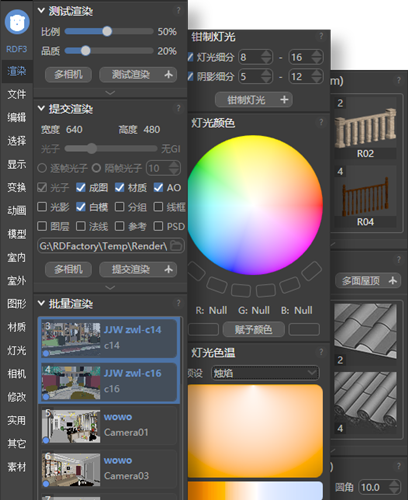Screen dimensions: 408x500
Task: Collapse the 测试渲染 section
Action: 41,11
